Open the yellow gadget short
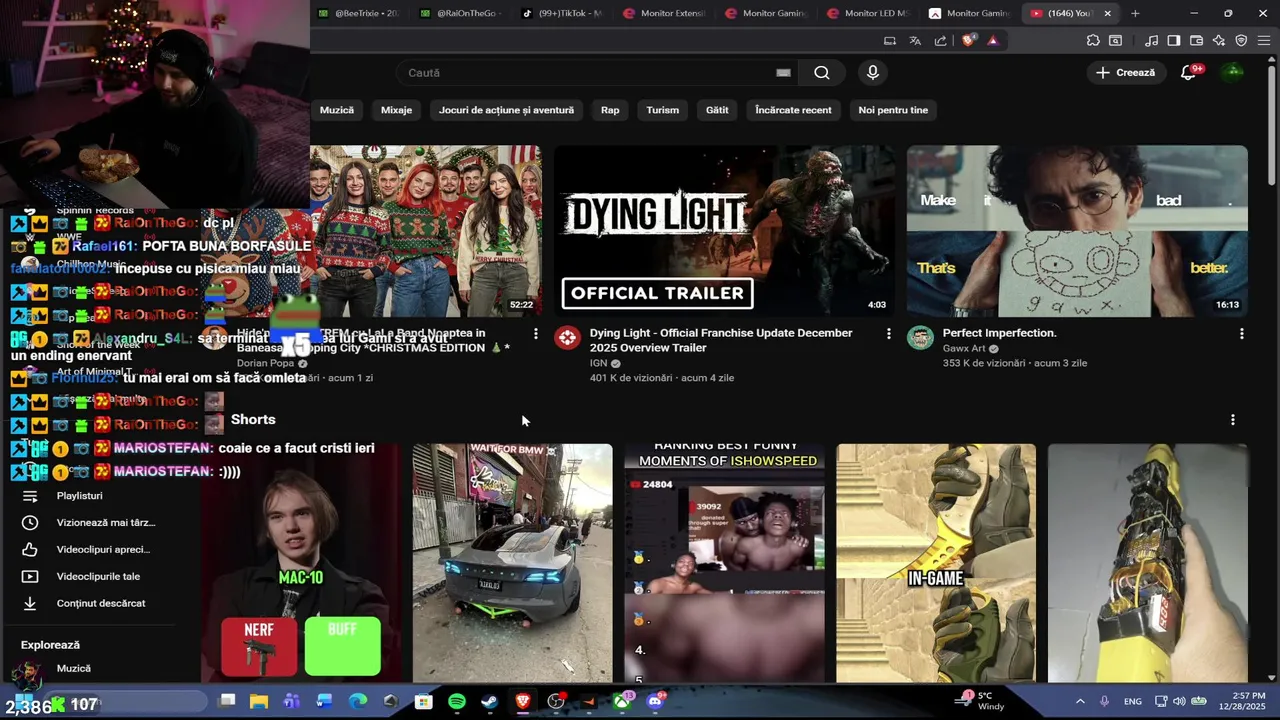The width and height of the screenshot is (1280, 720). 1147,563
